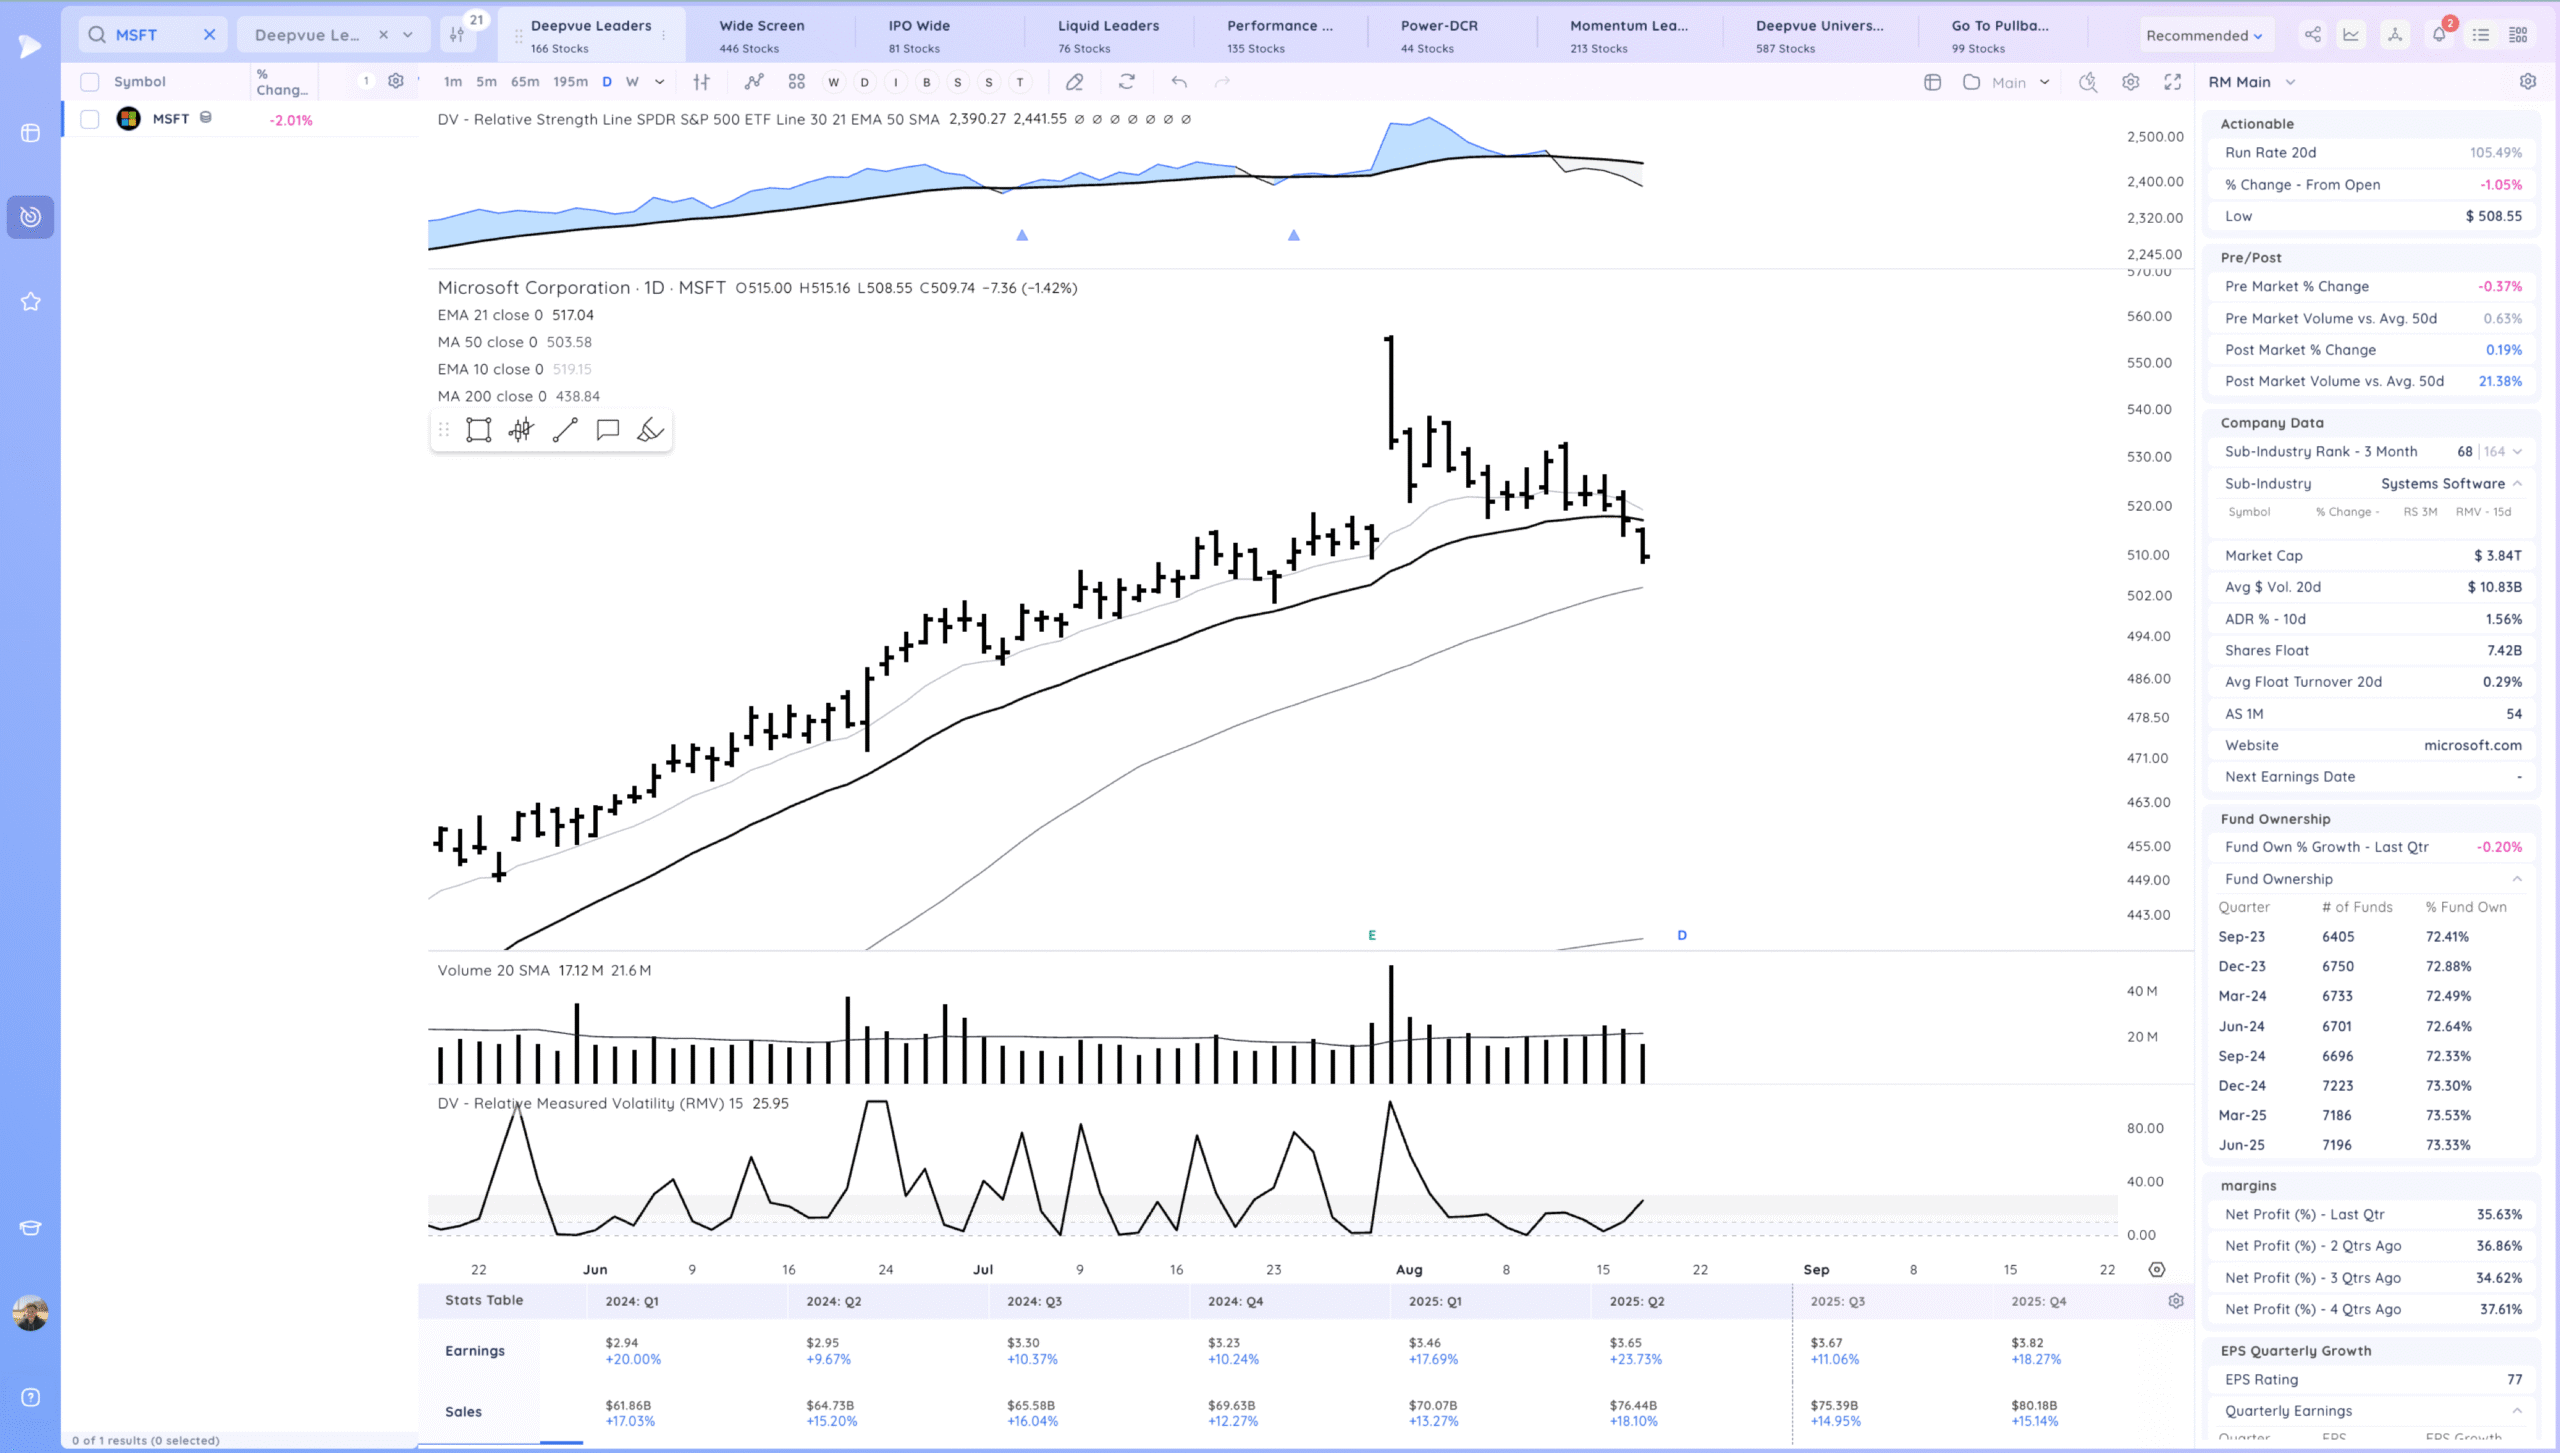This screenshot has height=1453, width=2560.
Task: Toggle fullscreen chart mode
Action: click(2173, 82)
